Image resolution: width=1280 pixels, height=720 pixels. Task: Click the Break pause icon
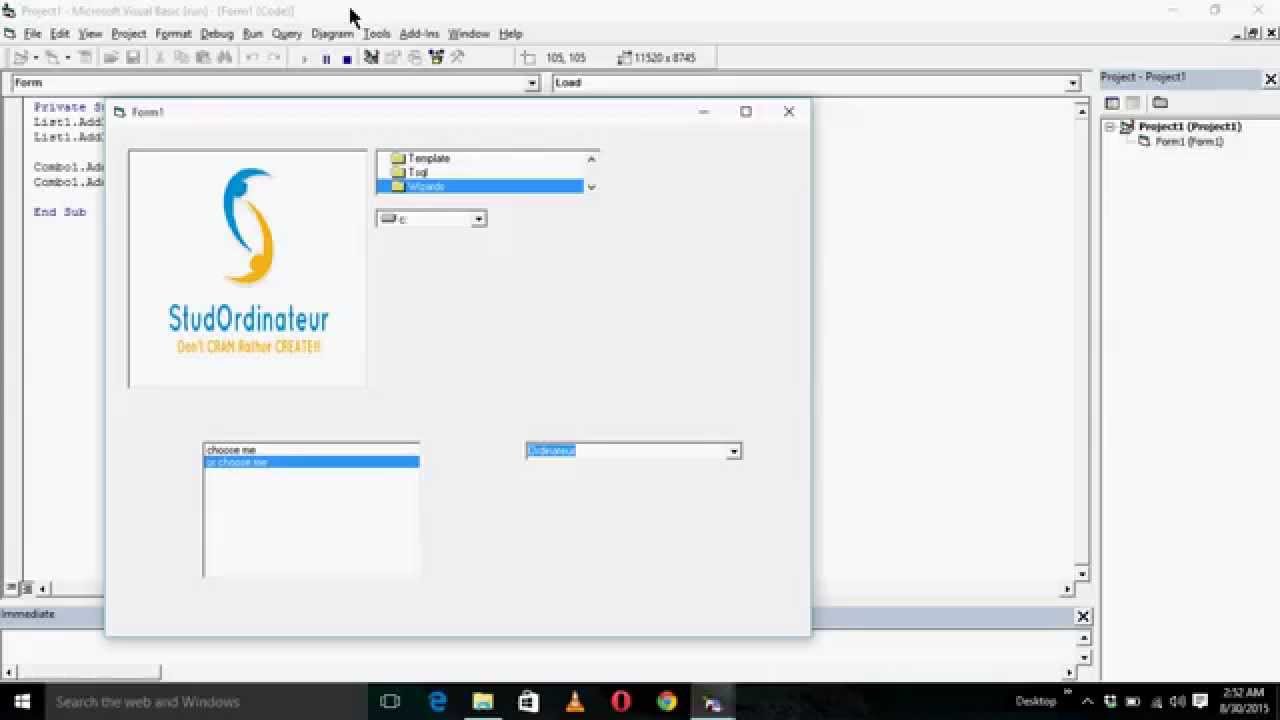[x=326, y=59]
